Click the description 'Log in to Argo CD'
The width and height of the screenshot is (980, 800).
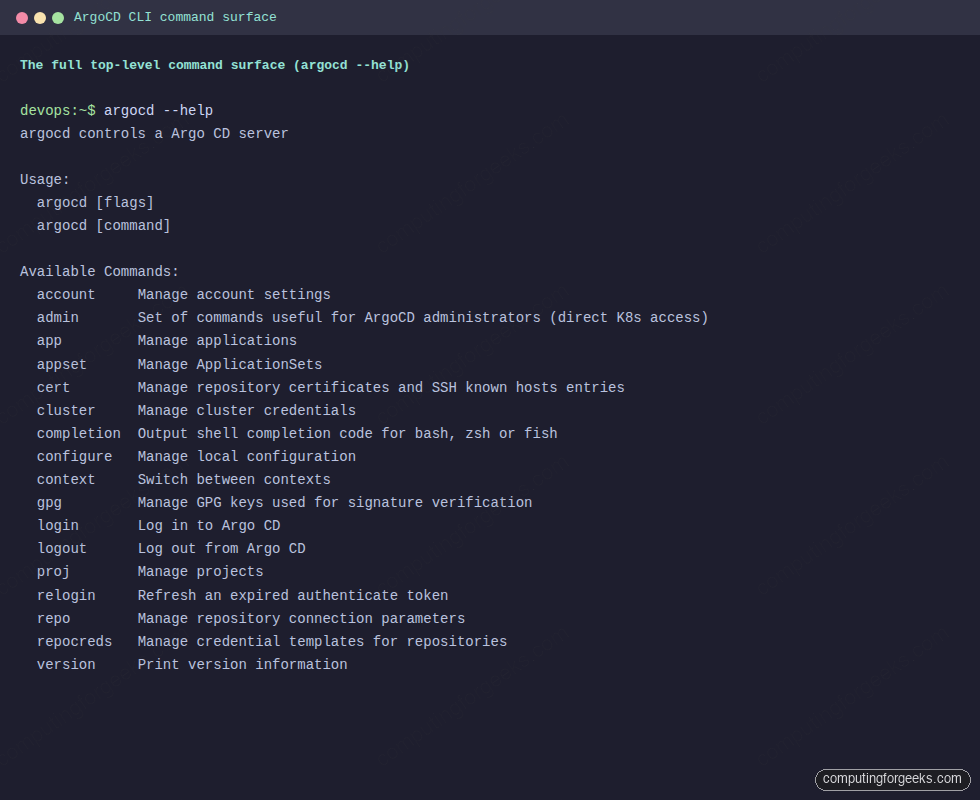click(209, 526)
